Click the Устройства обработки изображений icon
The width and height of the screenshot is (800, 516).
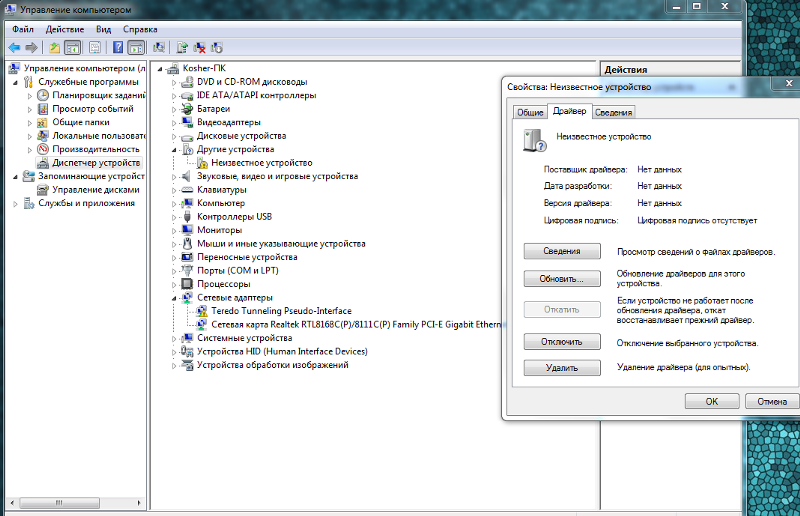[x=187, y=365]
